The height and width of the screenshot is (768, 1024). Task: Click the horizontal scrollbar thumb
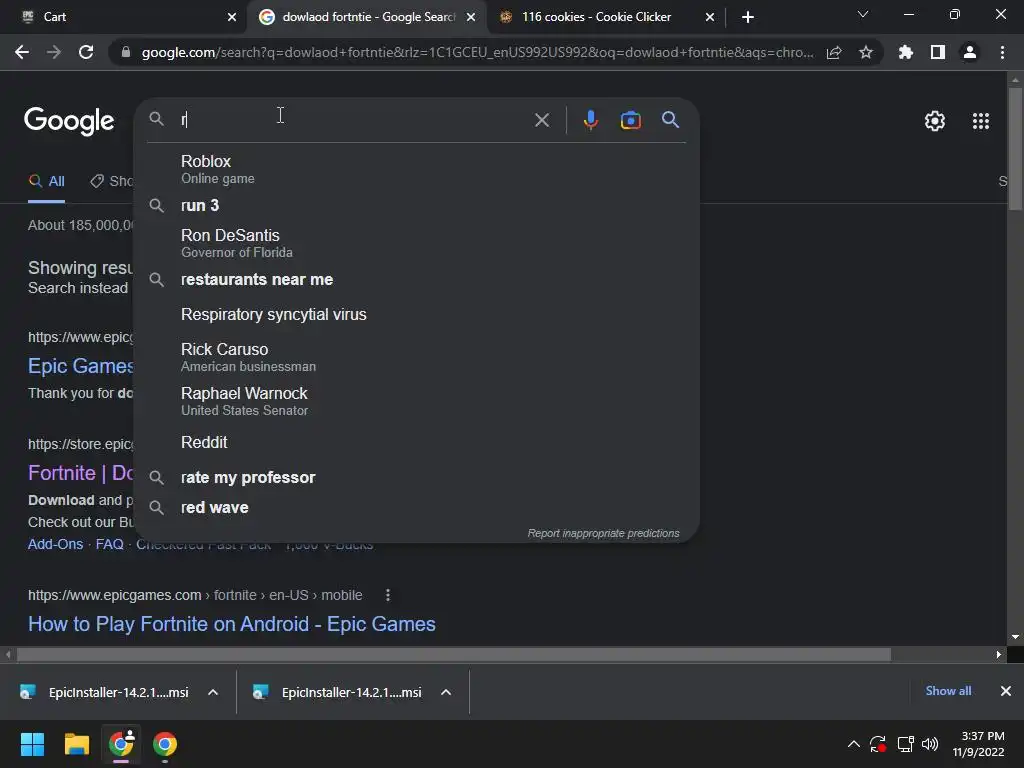coord(454,654)
